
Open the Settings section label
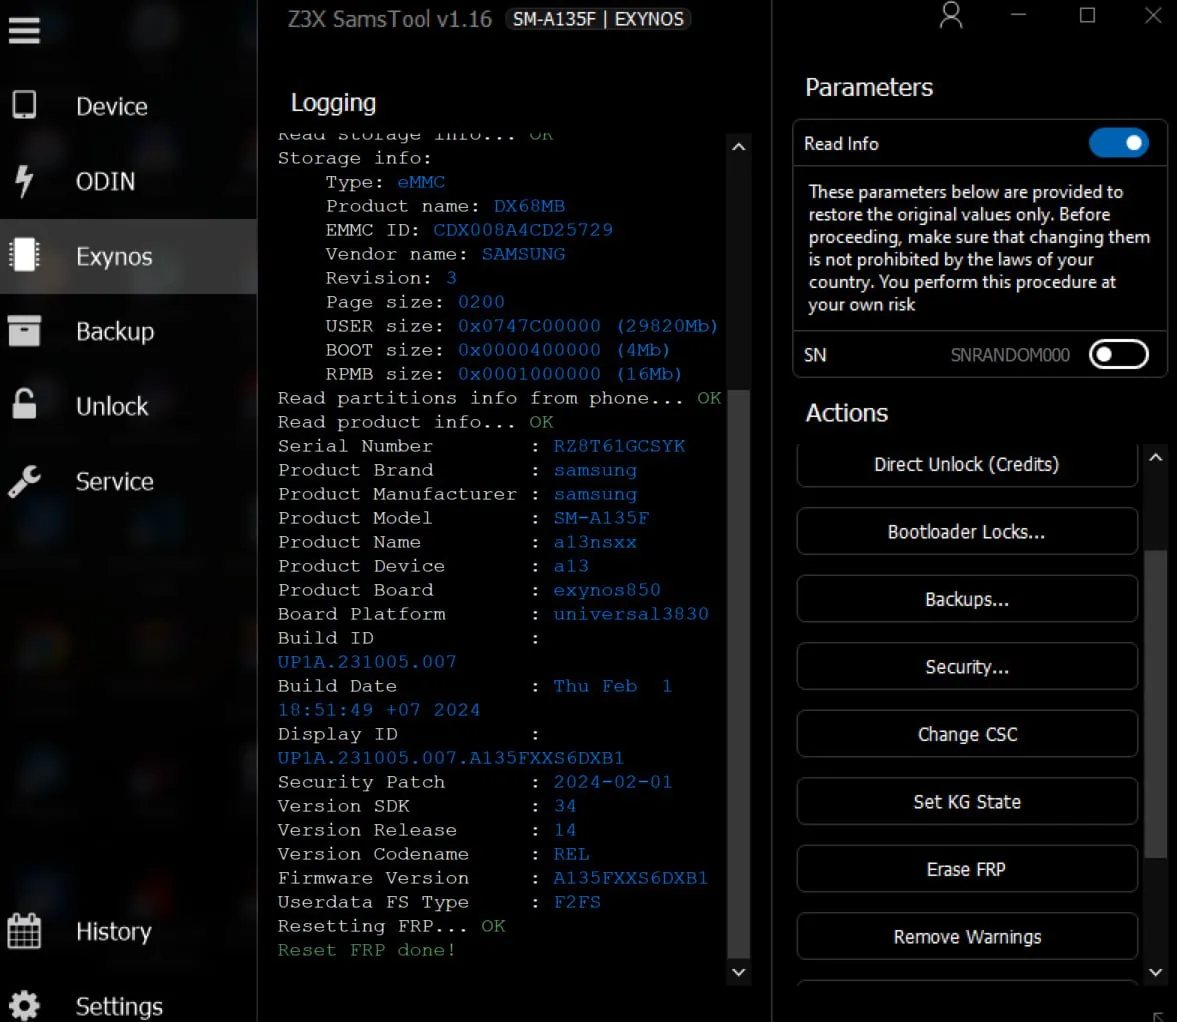119,1007
